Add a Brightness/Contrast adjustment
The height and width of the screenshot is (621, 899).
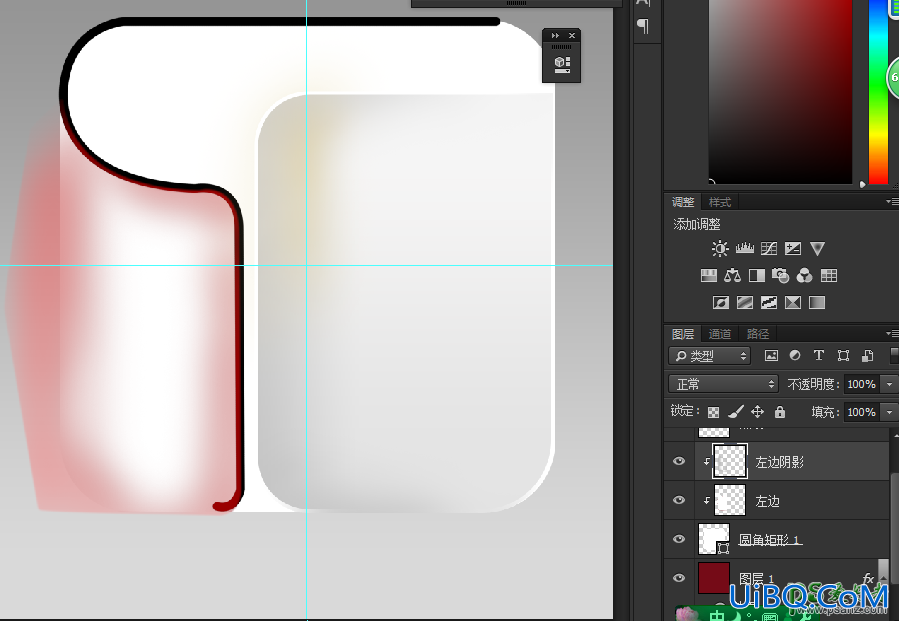tap(720, 248)
